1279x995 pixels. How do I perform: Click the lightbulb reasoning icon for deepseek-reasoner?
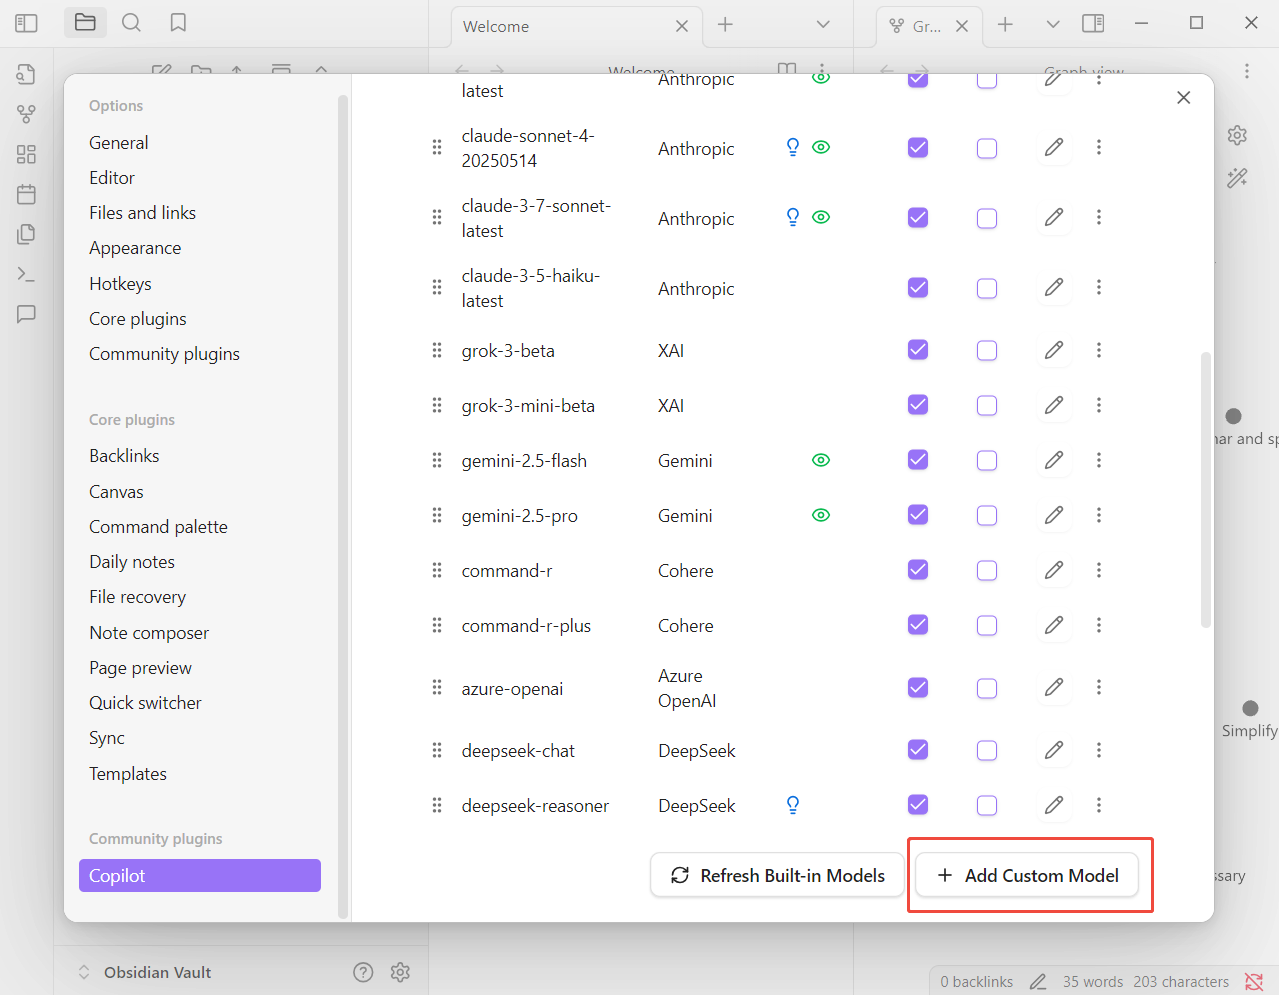click(793, 805)
